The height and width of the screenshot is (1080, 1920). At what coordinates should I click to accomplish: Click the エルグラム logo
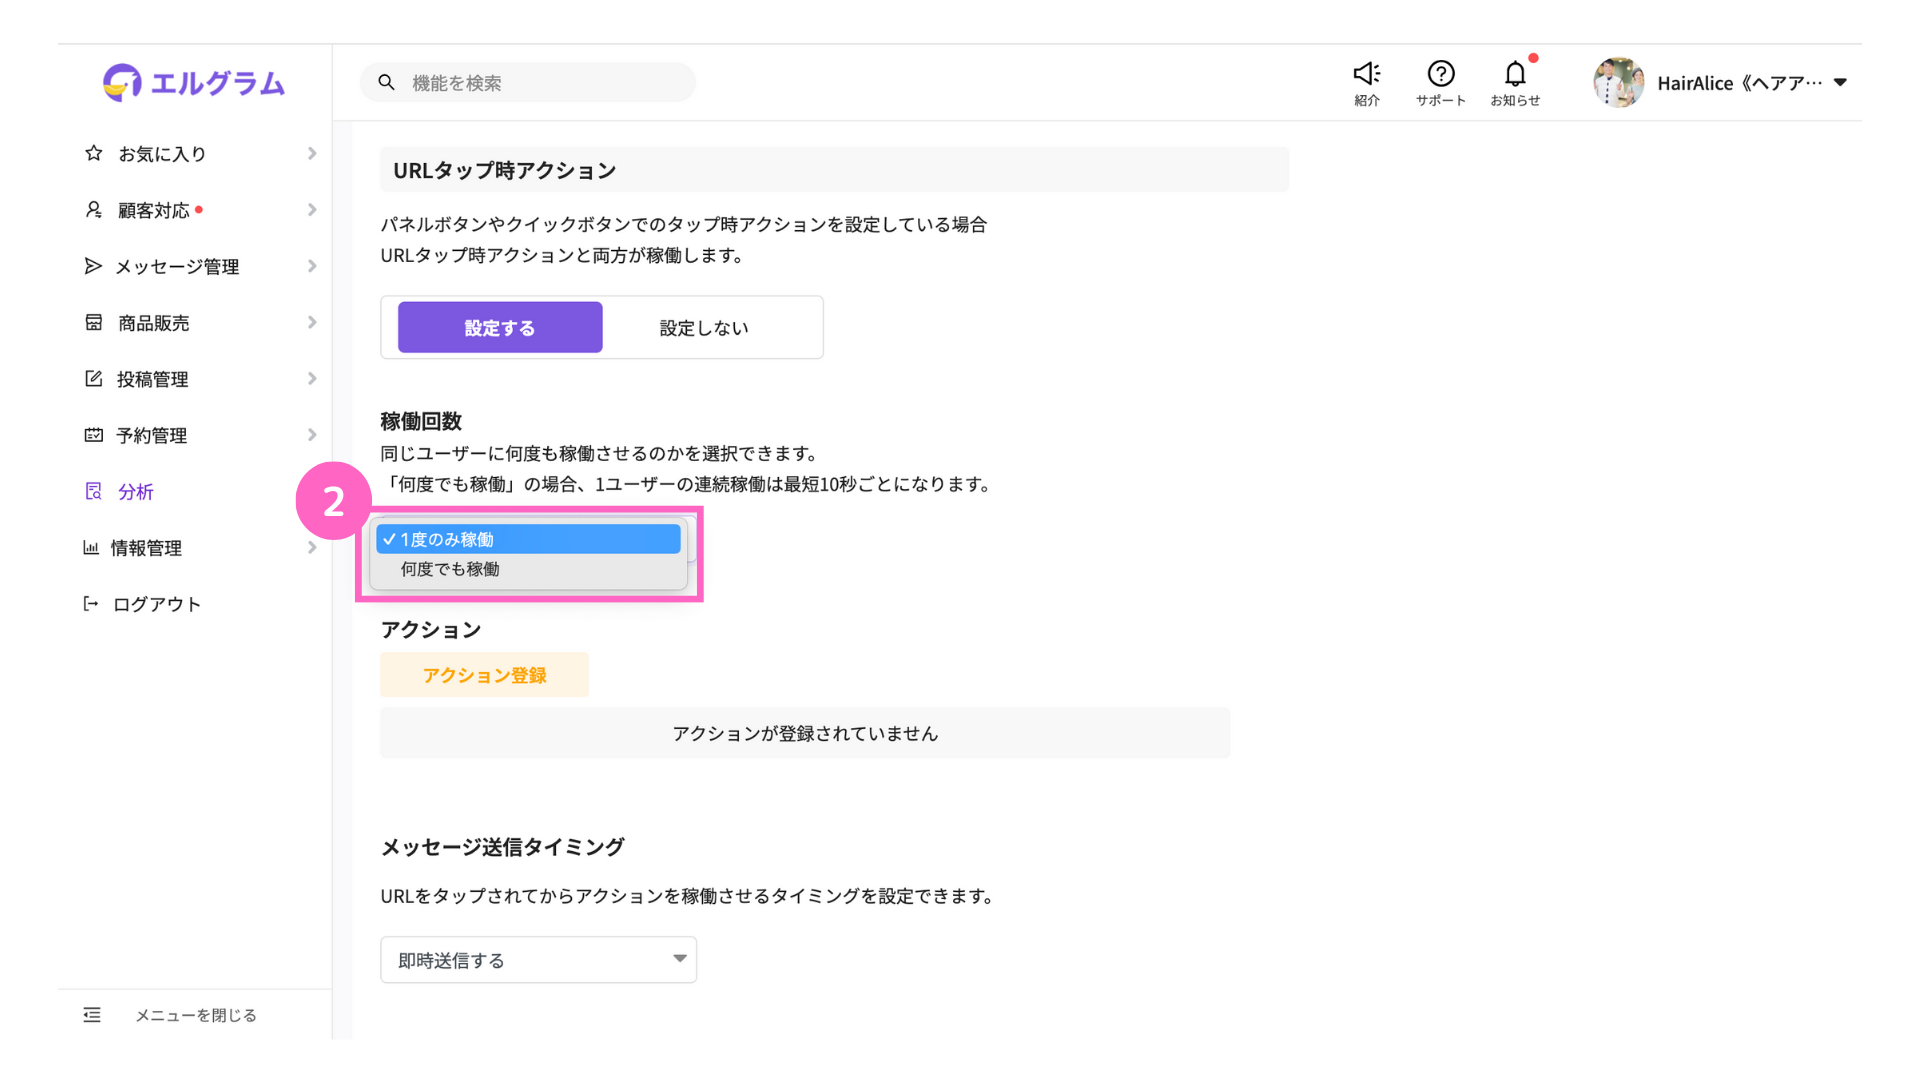coord(194,83)
